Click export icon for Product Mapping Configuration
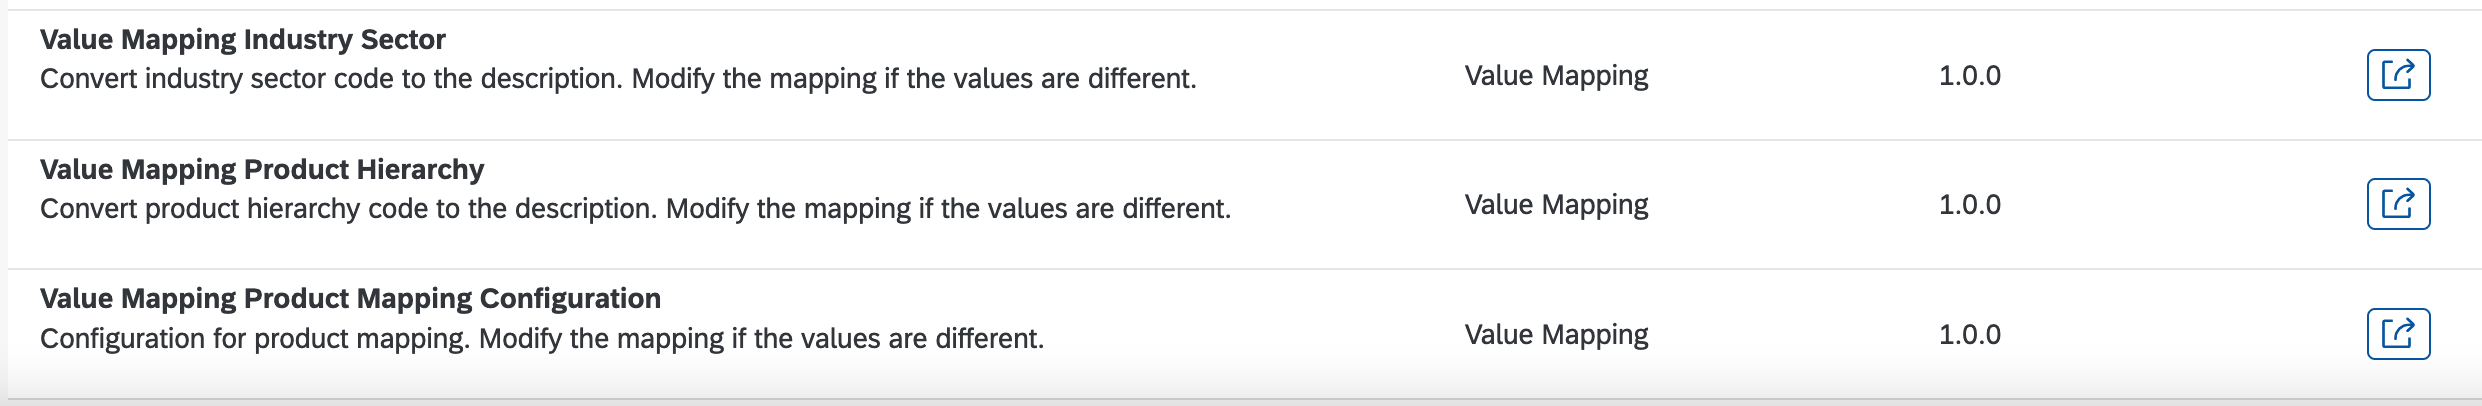Image resolution: width=2482 pixels, height=406 pixels. tap(2398, 334)
